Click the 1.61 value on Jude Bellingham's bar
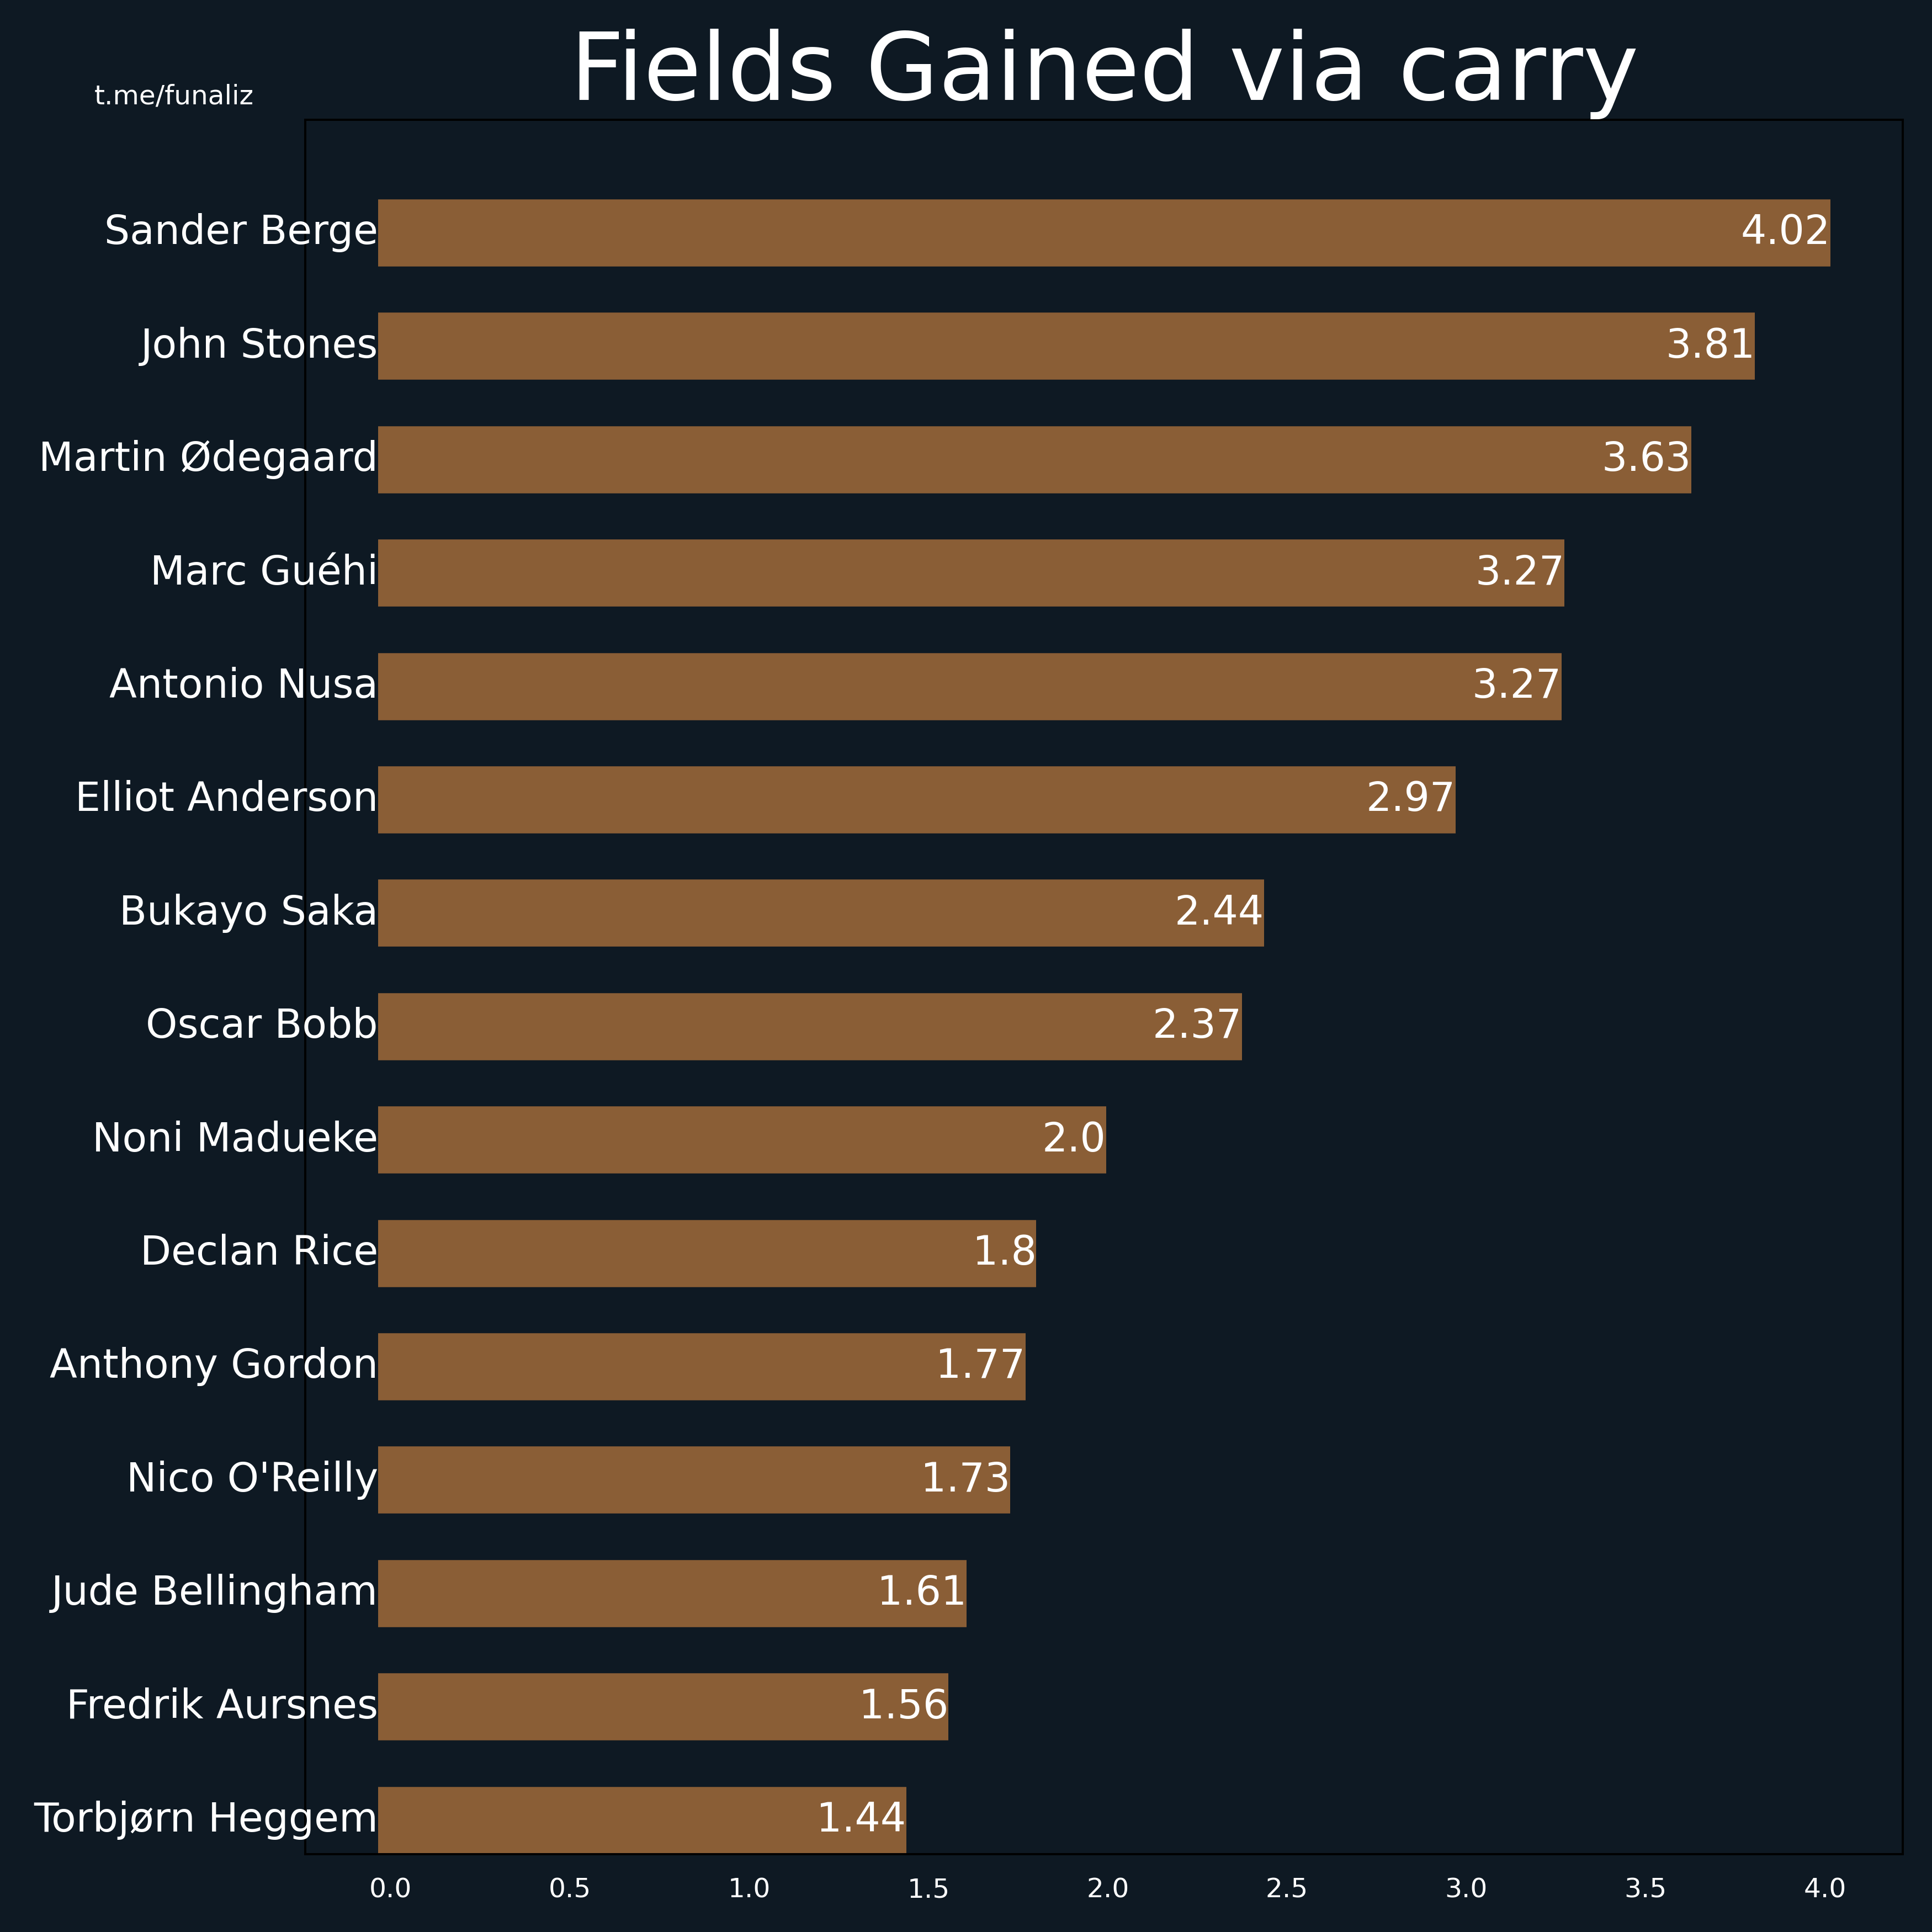1932x1932 pixels. pos(921,1592)
